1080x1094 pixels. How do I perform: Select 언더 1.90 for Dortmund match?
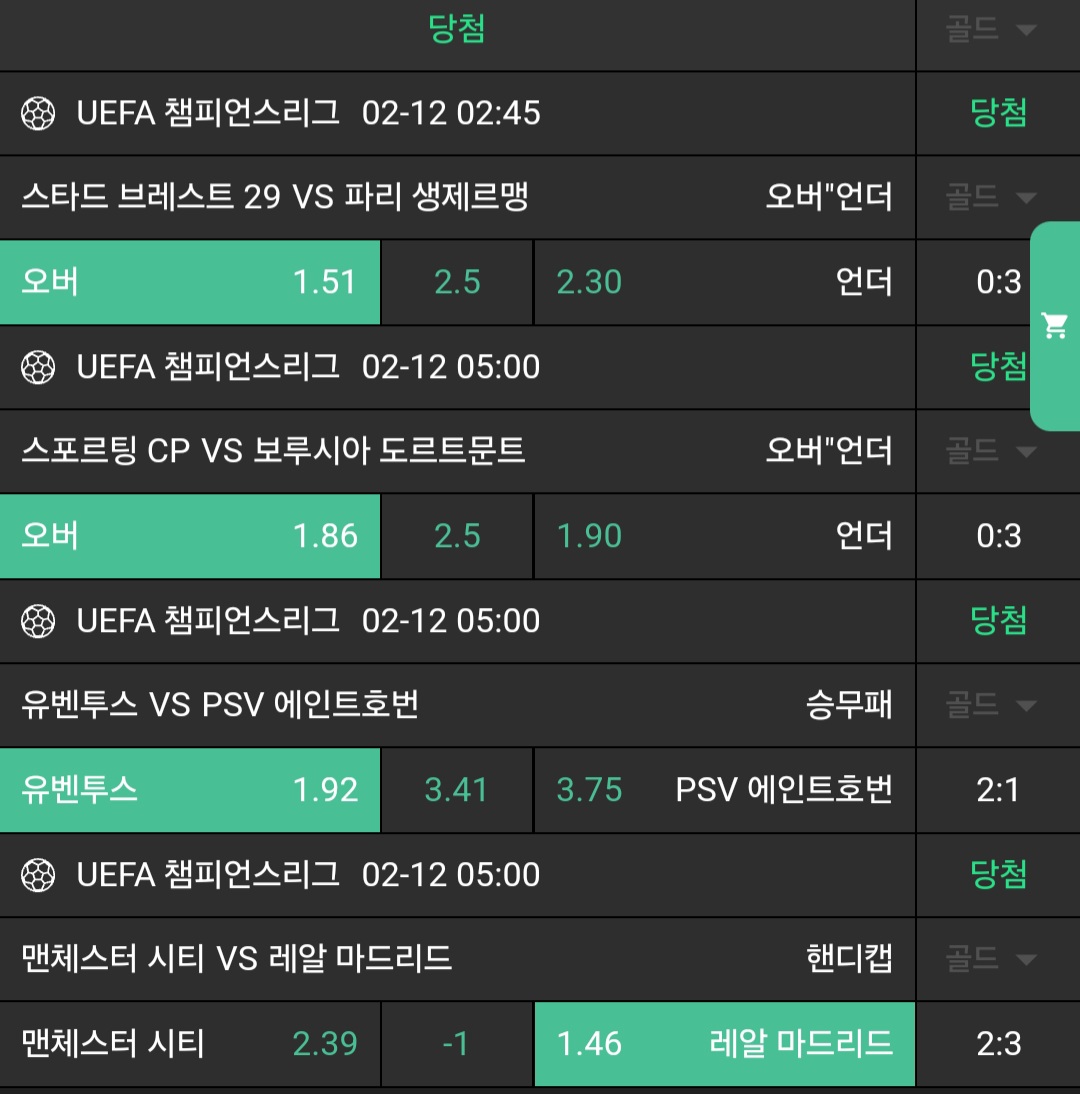tap(724, 536)
